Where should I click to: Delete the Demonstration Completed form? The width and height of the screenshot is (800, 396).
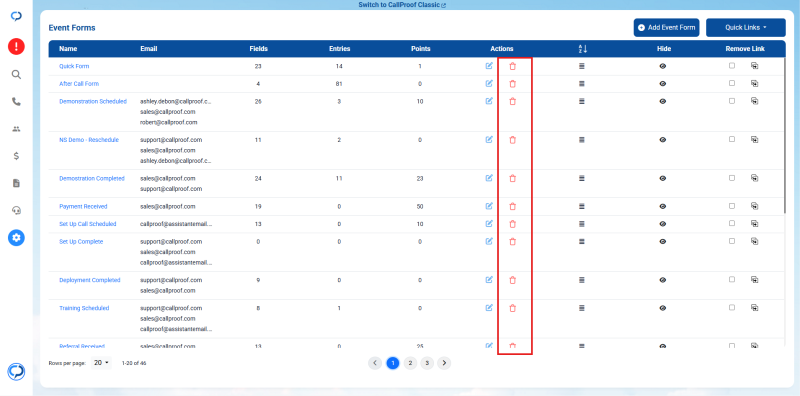point(513,179)
